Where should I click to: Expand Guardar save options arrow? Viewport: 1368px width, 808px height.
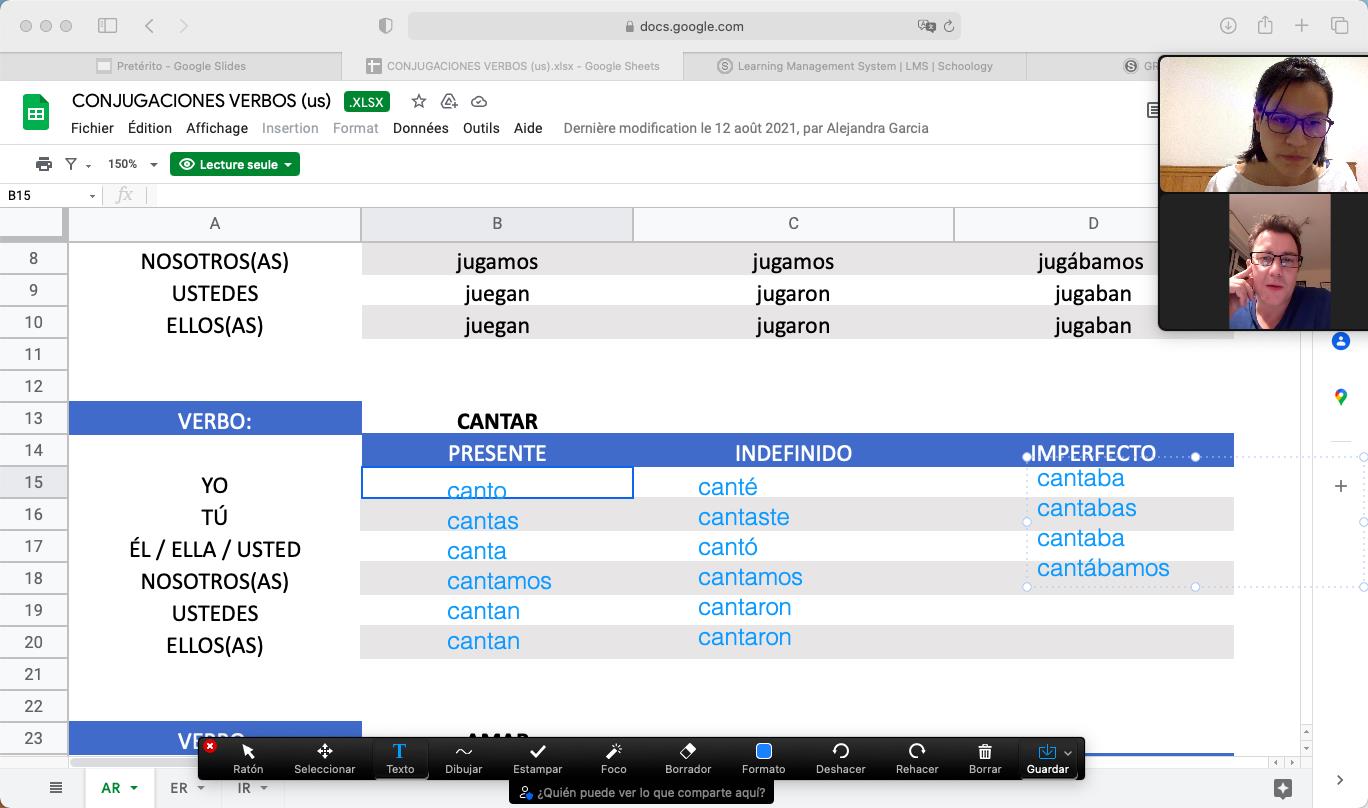click(x=1068, y=753)
